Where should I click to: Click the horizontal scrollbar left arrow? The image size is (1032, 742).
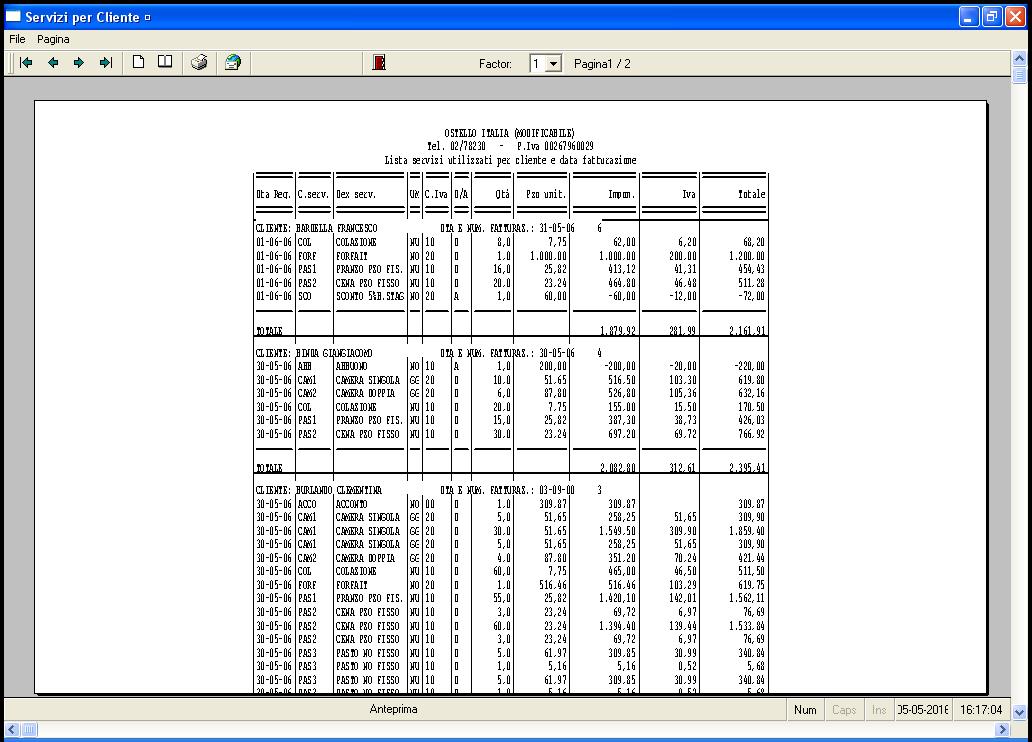pyautogui.click(x=12, y=729)
